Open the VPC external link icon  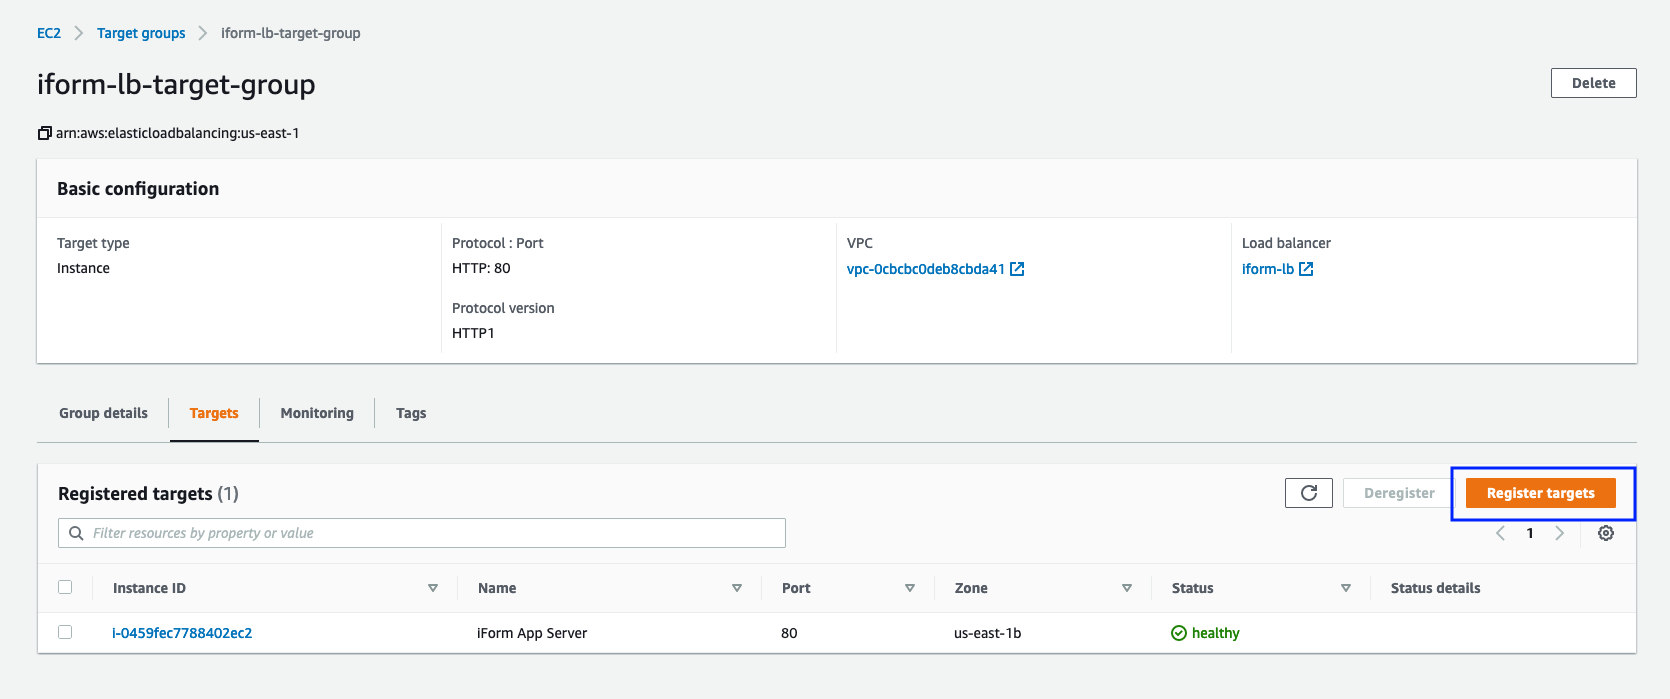pos(1017,269)
